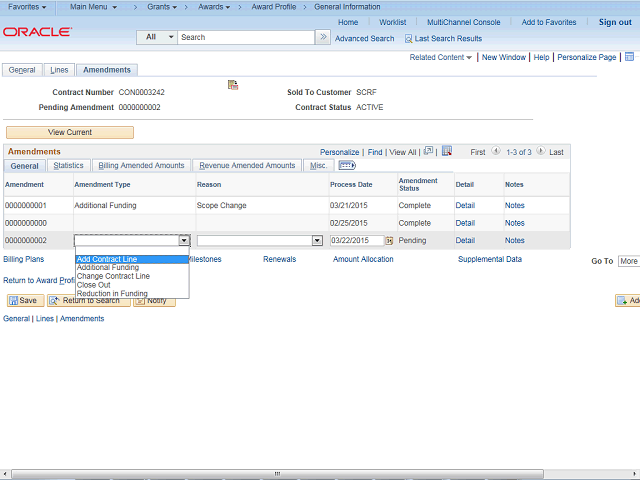Click the Sign out link

(615, 22)
